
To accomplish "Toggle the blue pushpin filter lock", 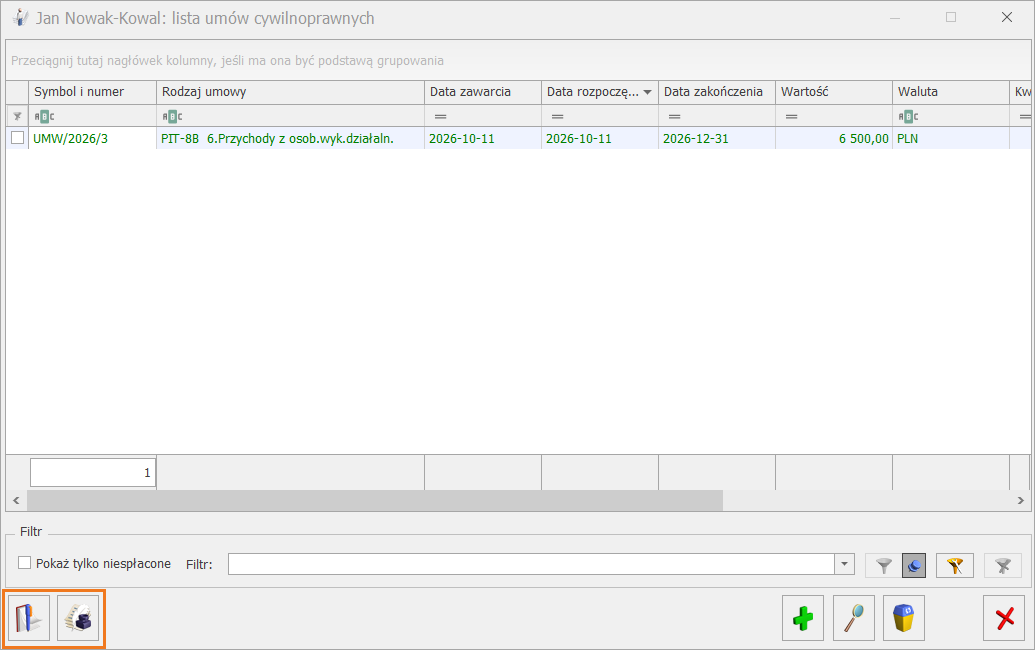I will pyautogui.click(x=914, y=566).
